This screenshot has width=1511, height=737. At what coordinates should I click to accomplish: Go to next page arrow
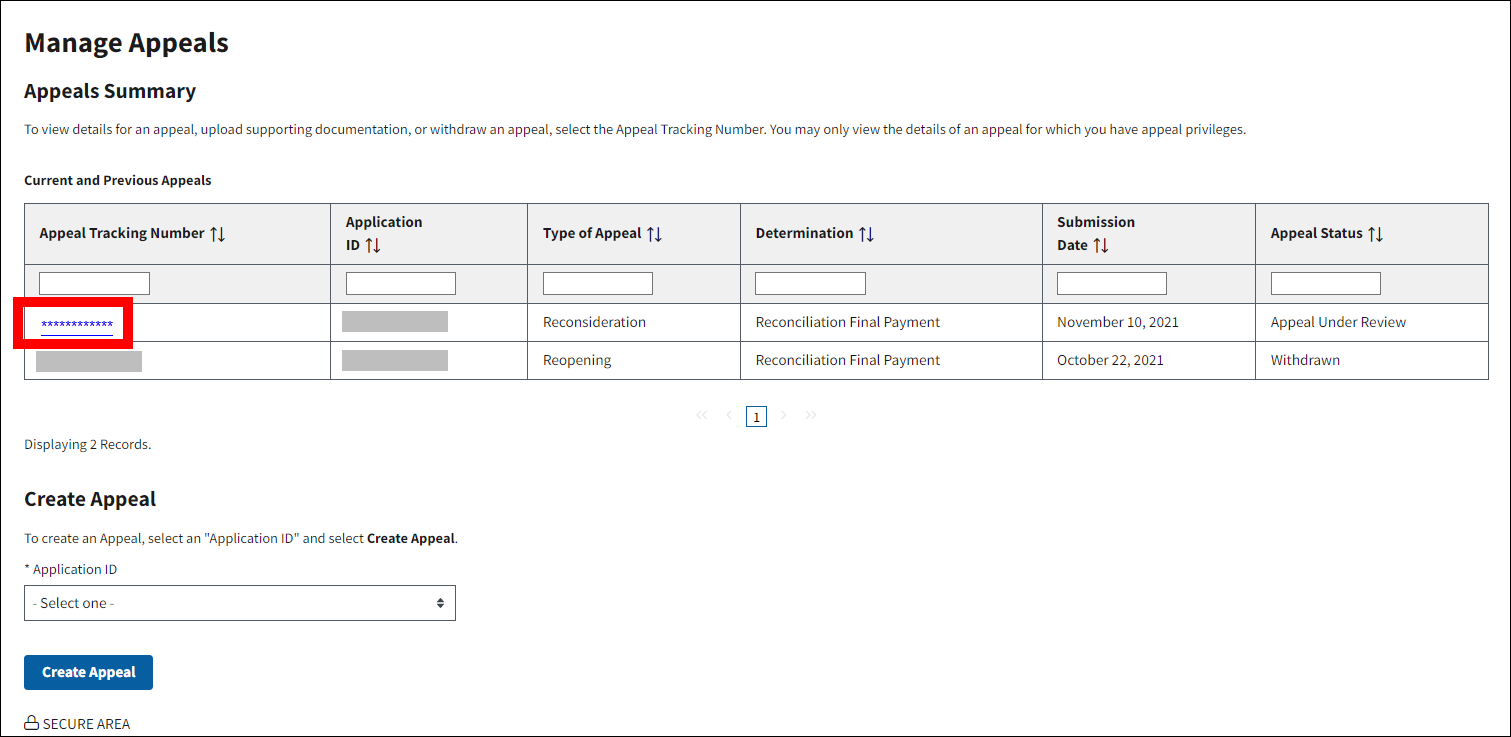click(784, 415)
